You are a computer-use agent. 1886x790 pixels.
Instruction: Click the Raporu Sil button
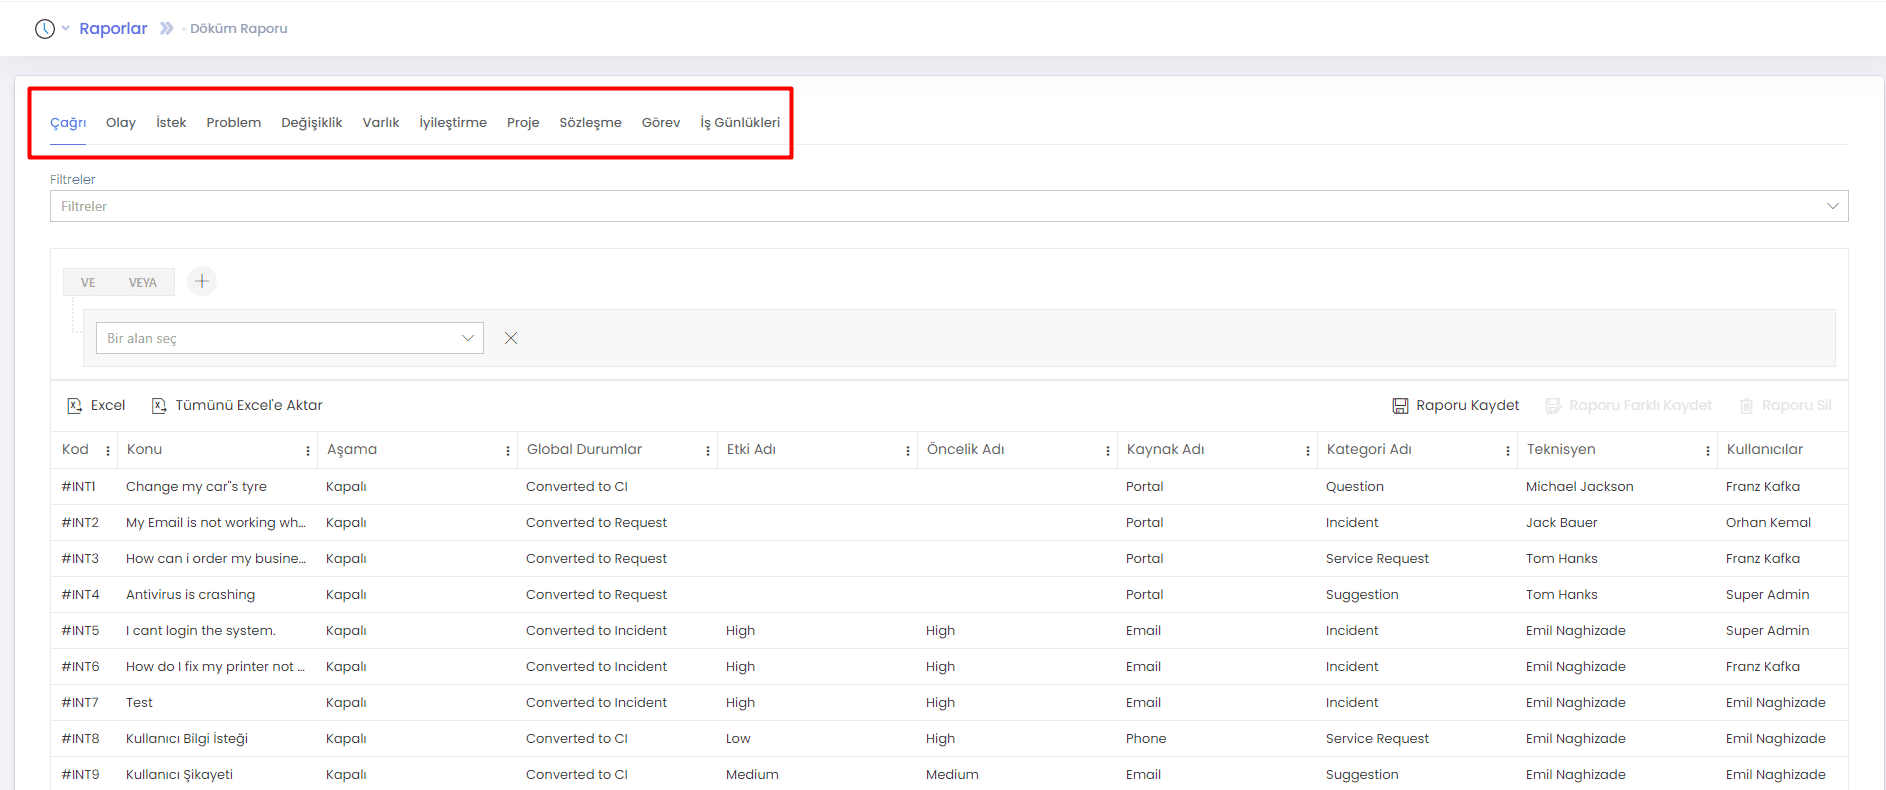click(x=1786, y=406)
